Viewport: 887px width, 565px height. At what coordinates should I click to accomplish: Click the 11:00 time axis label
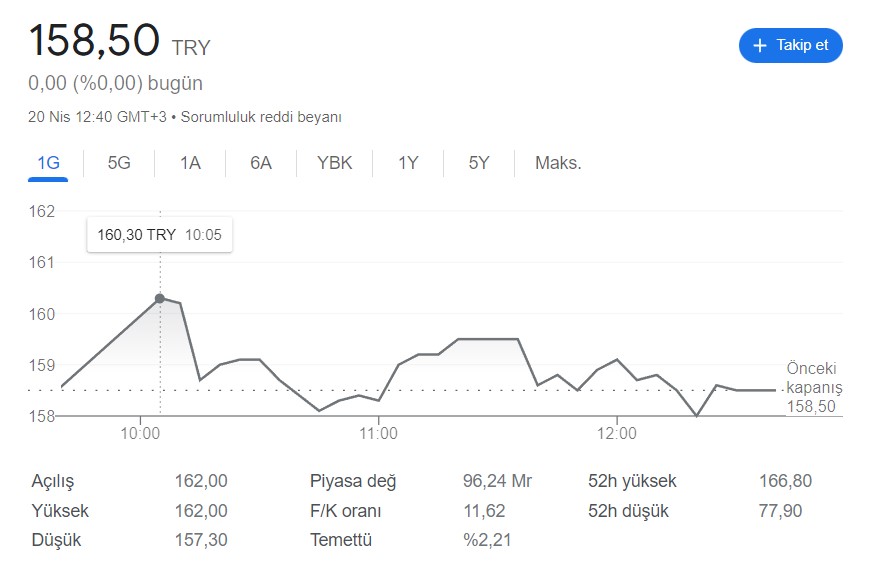[x=379, y=434]
